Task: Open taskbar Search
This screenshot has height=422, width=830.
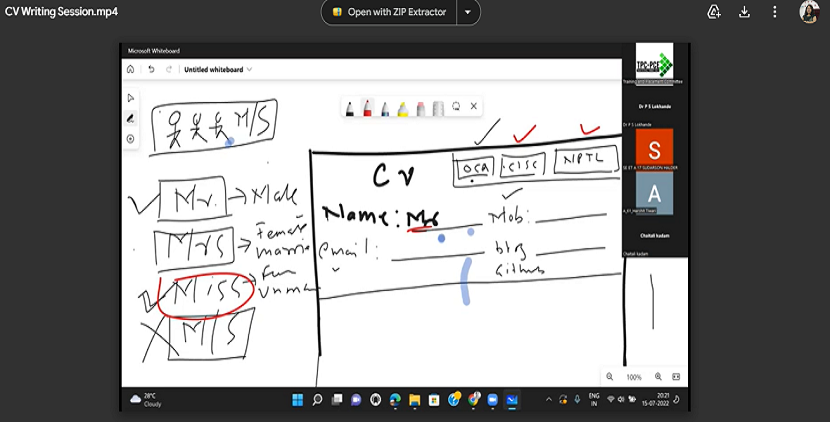Action: (318, 400)
